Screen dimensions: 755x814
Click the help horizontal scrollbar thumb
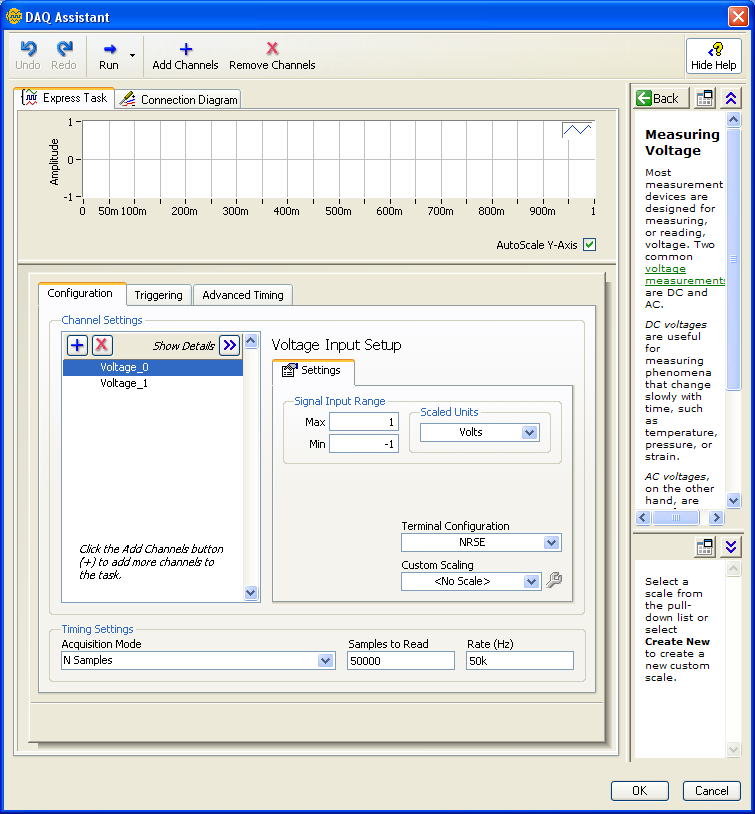click(676, 517)
